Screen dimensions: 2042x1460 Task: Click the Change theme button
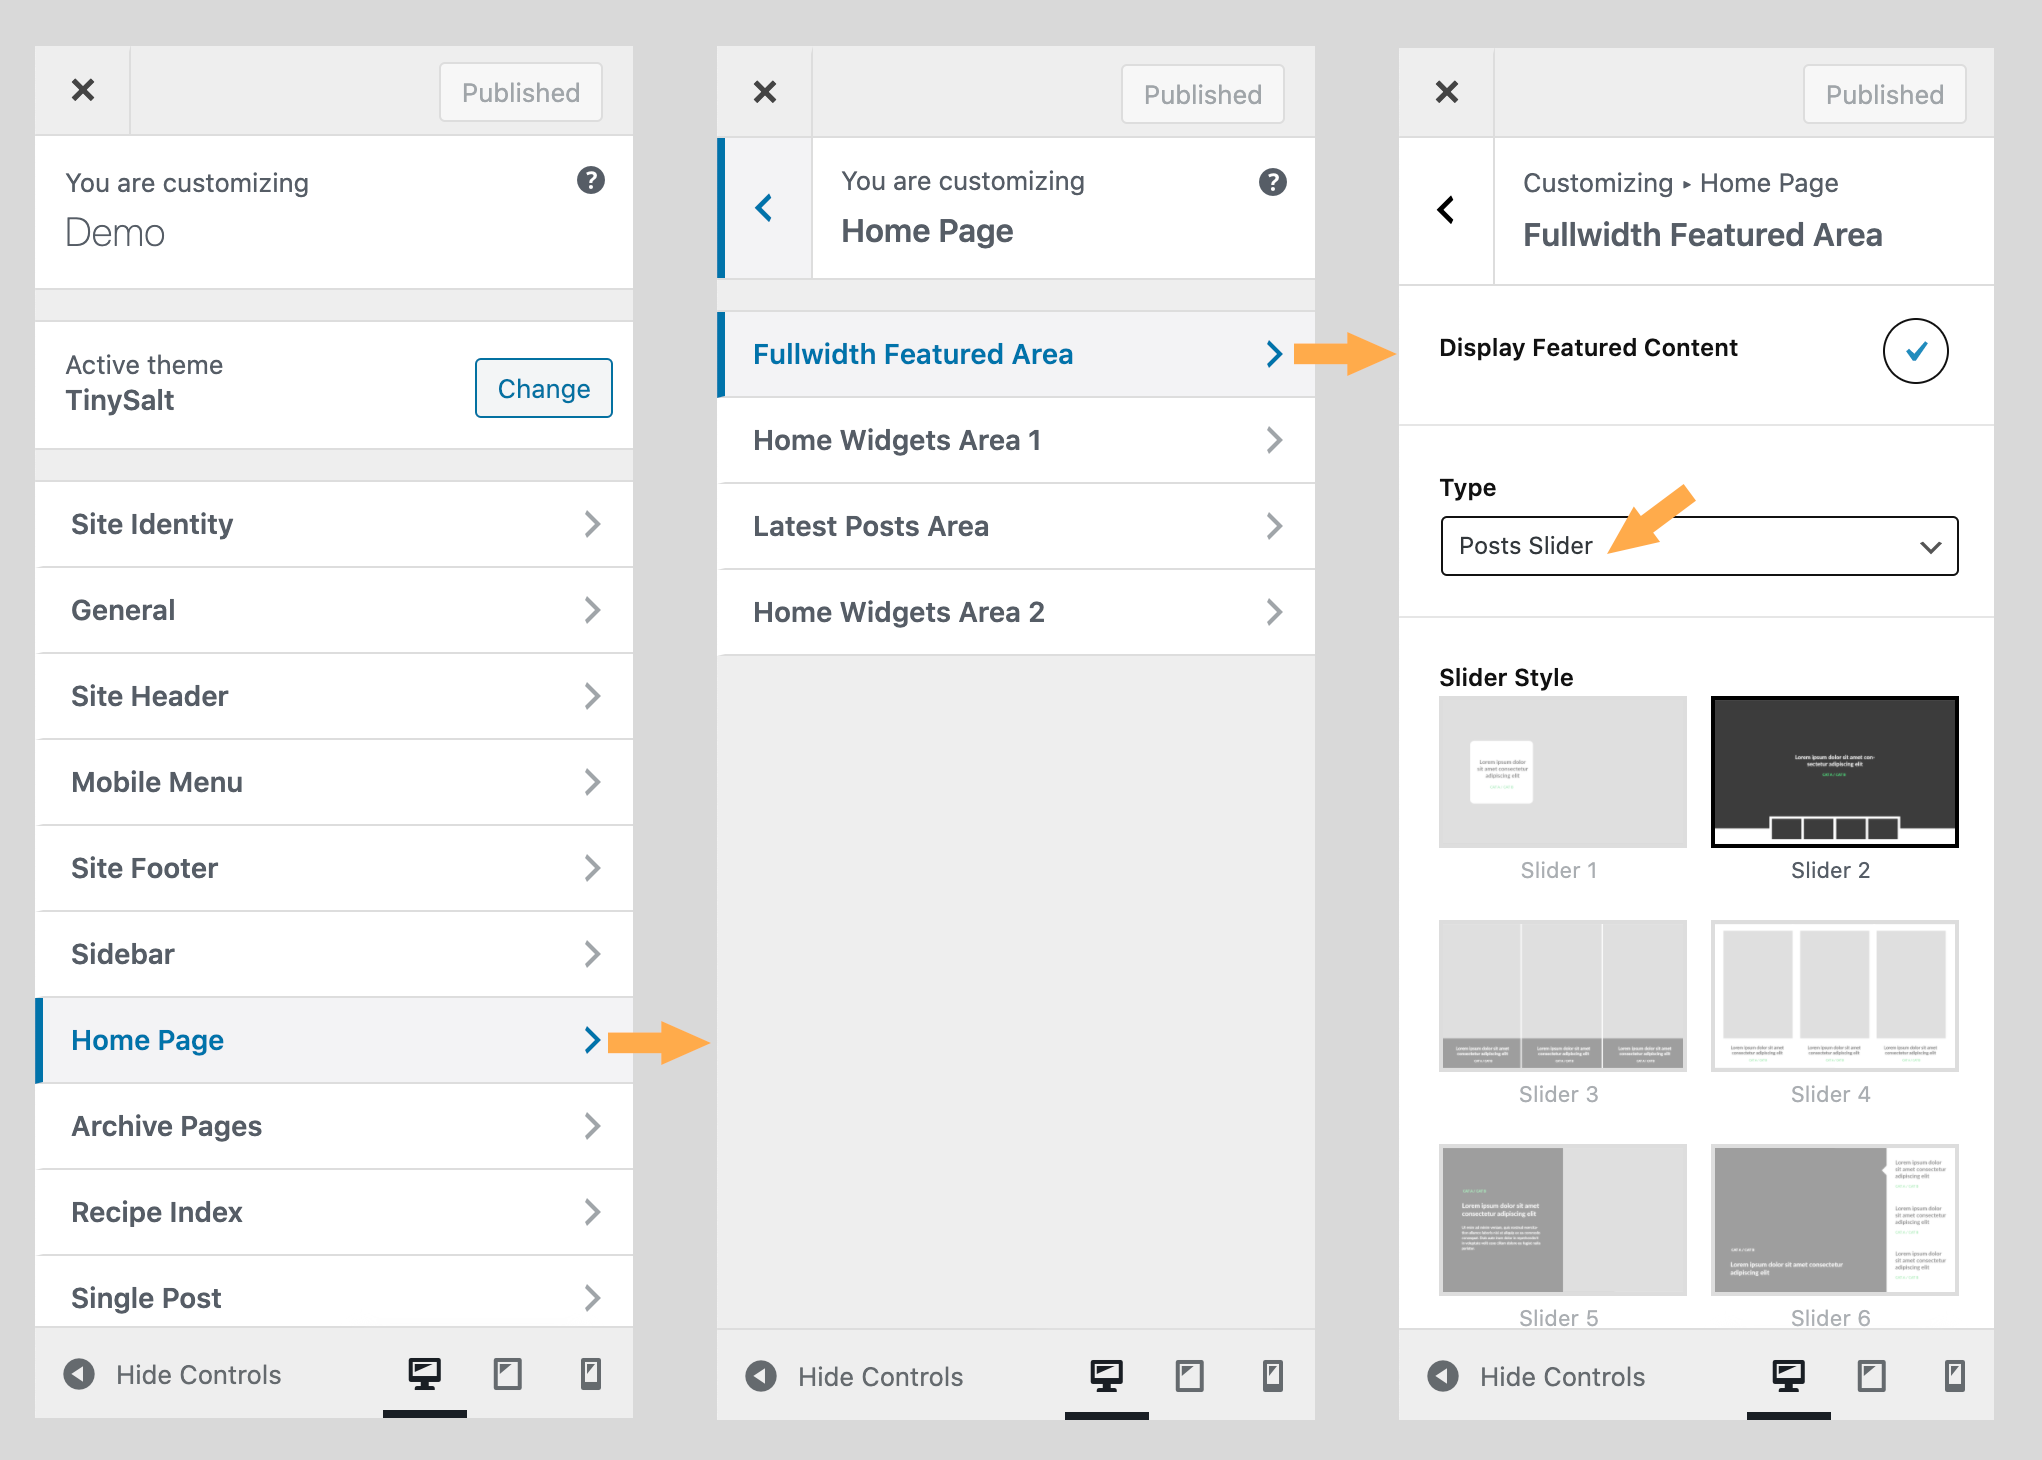coord(543,388)
